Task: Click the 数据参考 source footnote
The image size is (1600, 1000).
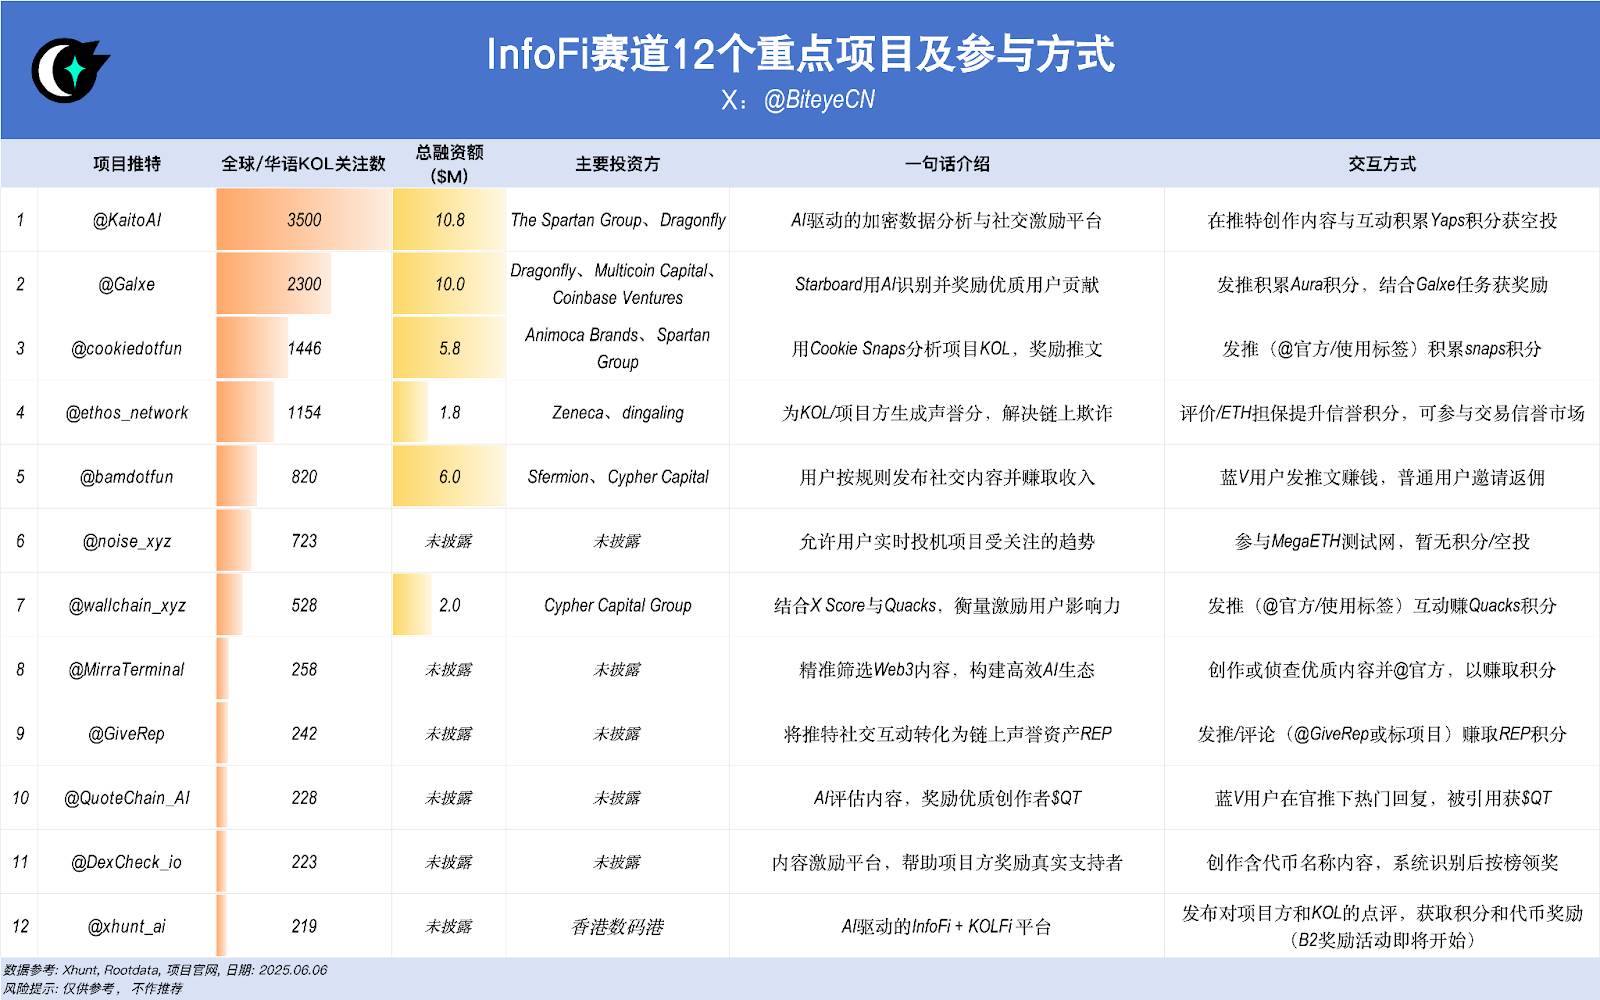Action: pyautogui.click(x=165, y=970)
